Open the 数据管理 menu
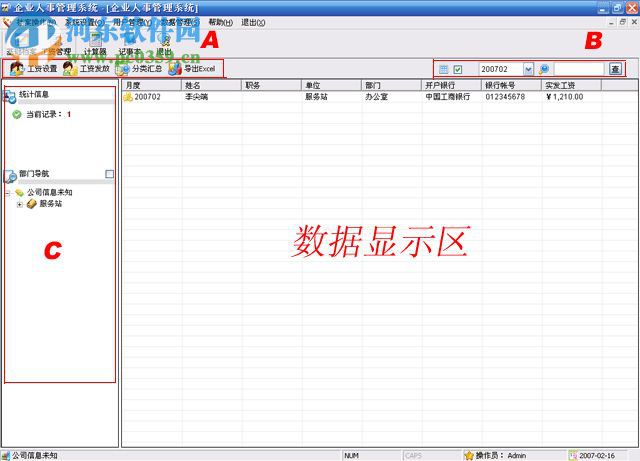640x461 pixels. [x=180, y=22]
